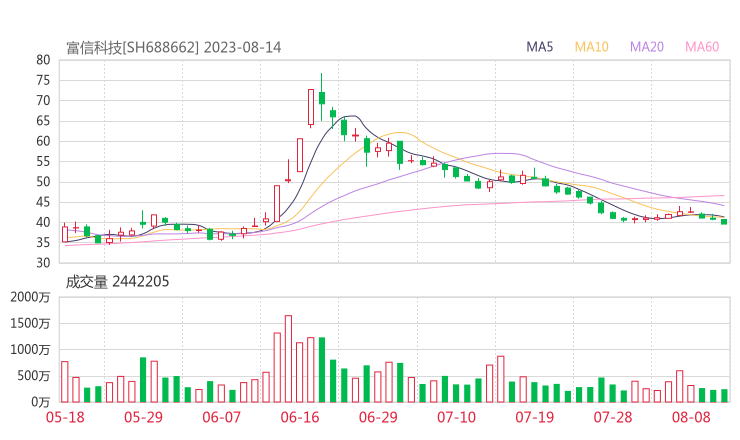Click the tall red candlestick peaking near 73
This screenshot has height=440, width=740.
tap(311, 108)
